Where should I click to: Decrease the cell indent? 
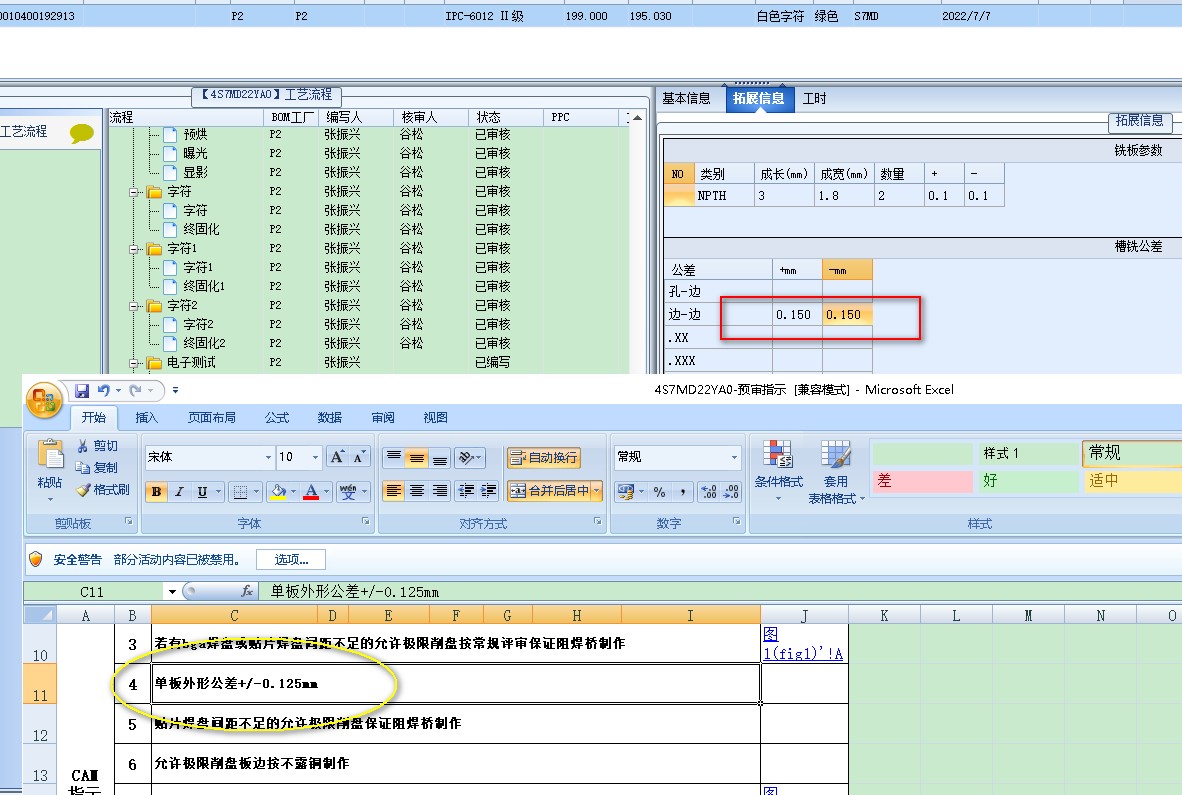point(466,491)
